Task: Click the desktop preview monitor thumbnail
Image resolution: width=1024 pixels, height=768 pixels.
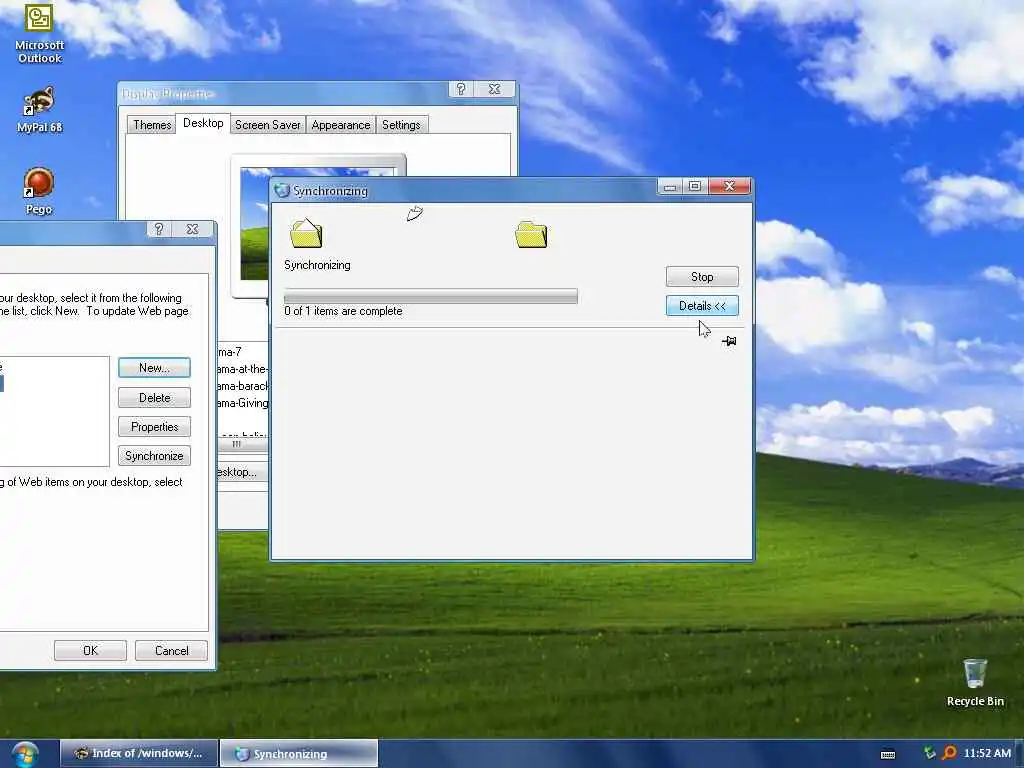Action: (x=253, y=224)
